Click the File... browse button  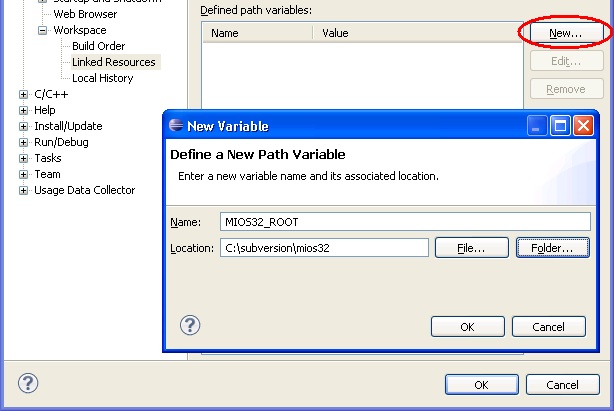471,247
